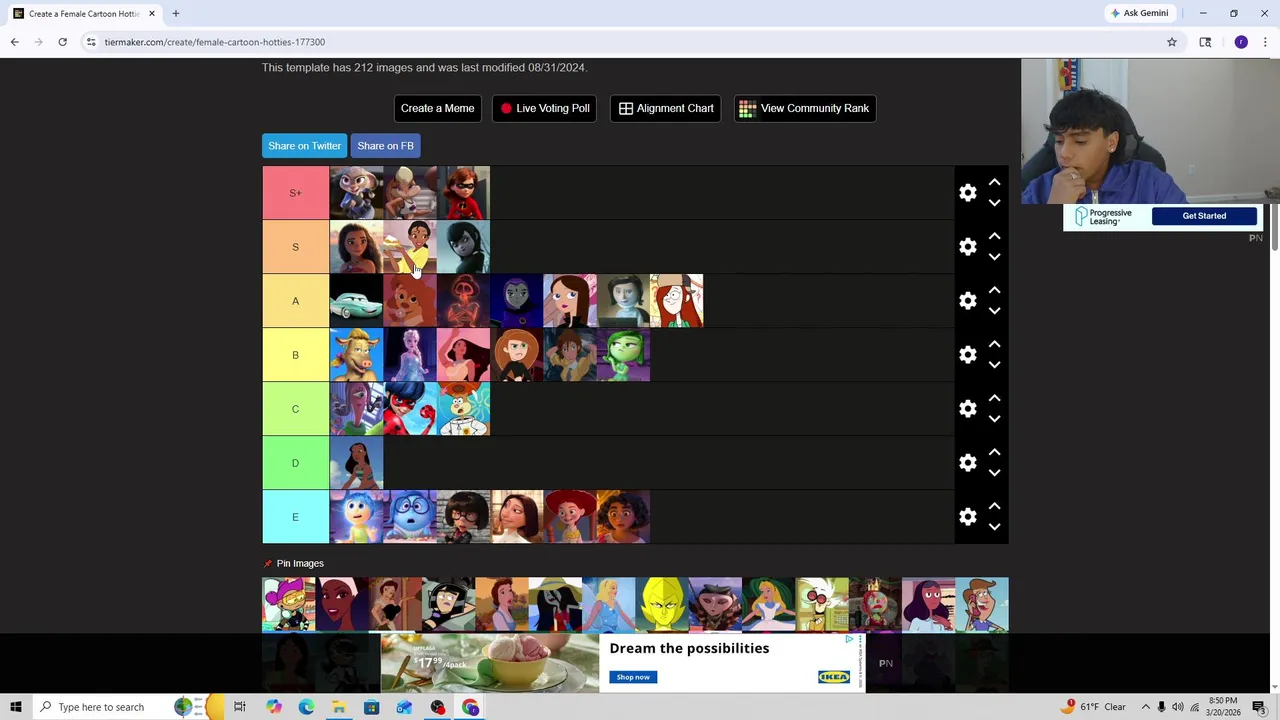1280x720 pixels.
Task: Open settings gear for the D tier row
Action: (967, 463)
